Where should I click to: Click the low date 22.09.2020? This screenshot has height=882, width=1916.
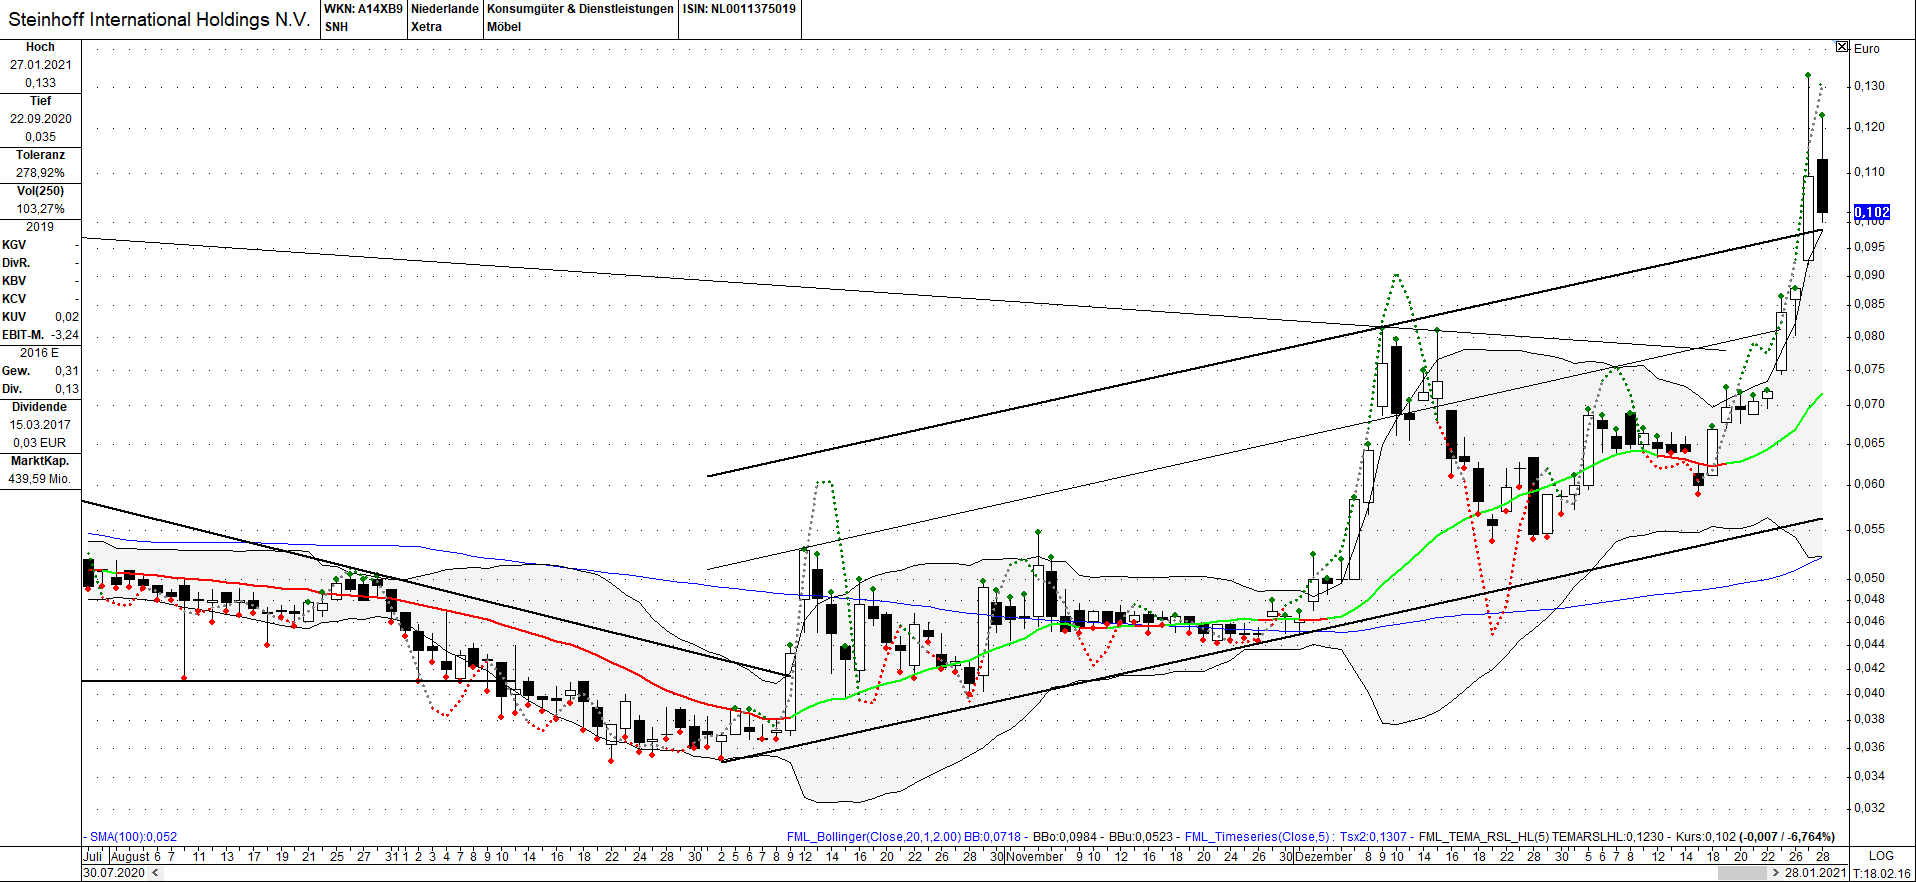pos(41,119)
